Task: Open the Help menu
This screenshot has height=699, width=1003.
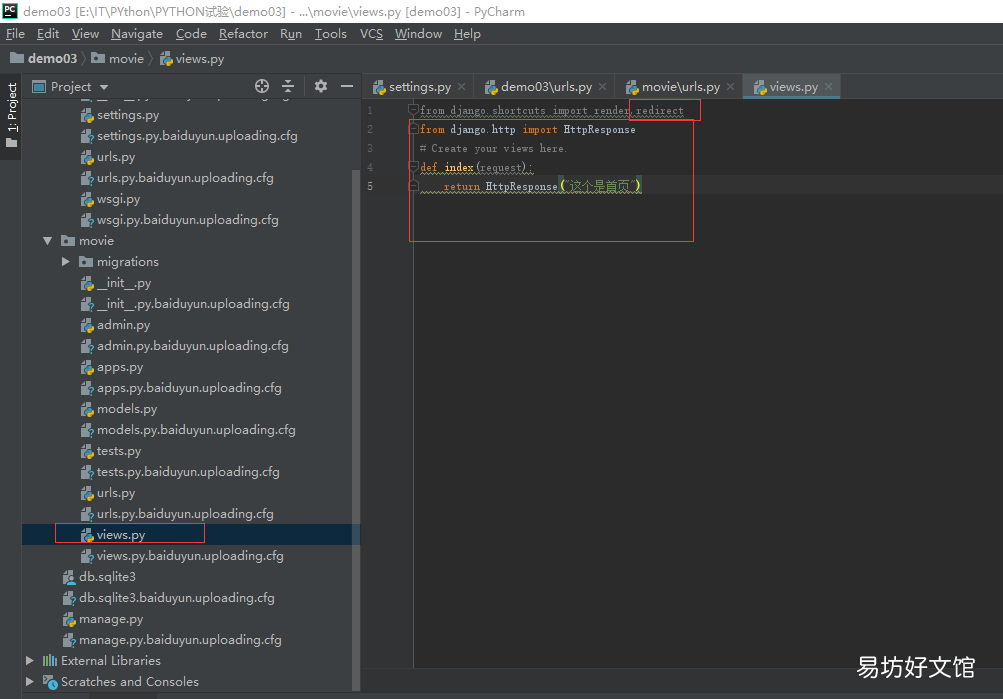Action: tap(467, 34)
